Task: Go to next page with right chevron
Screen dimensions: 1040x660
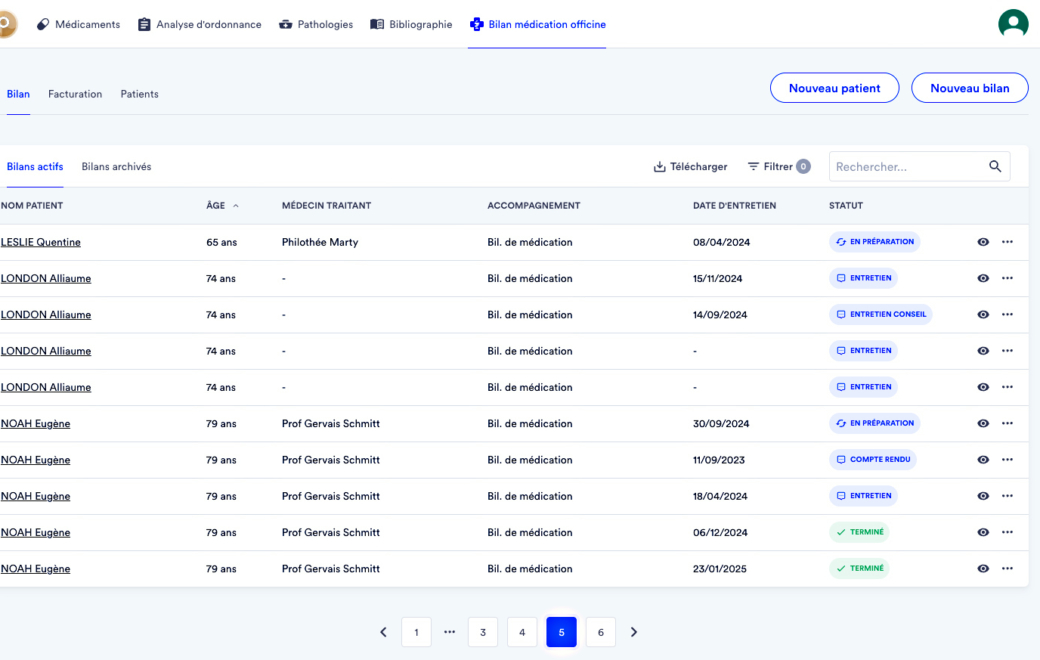Action: [x=634, y=632]
